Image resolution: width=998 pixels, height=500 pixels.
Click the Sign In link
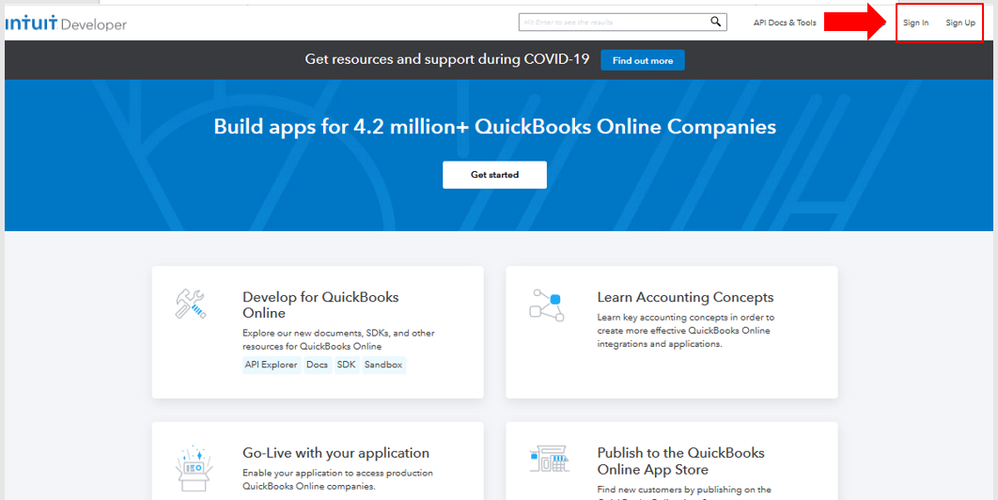tap(915, 23)
